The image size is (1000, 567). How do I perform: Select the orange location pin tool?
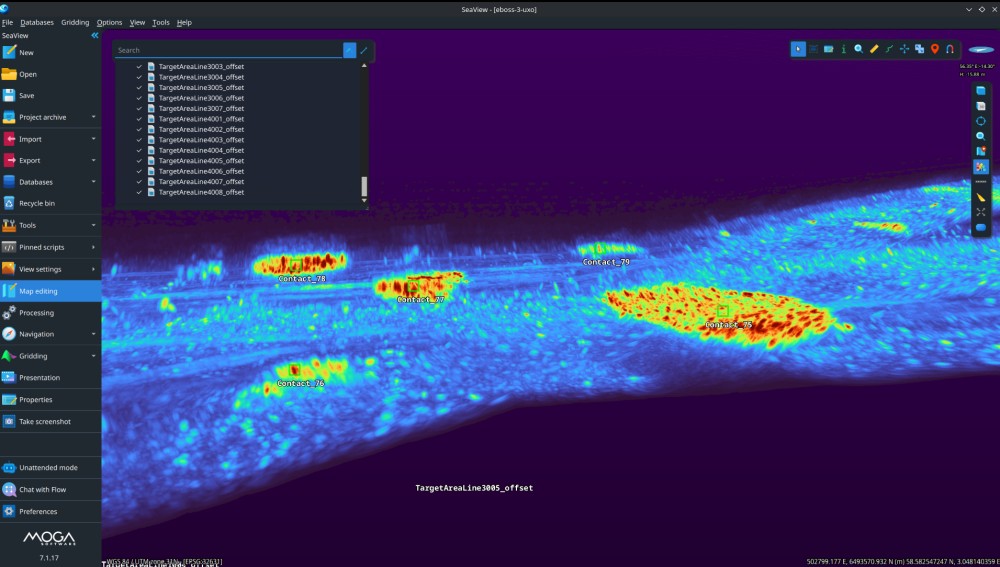pyautogui.click(x=935, y=49)
